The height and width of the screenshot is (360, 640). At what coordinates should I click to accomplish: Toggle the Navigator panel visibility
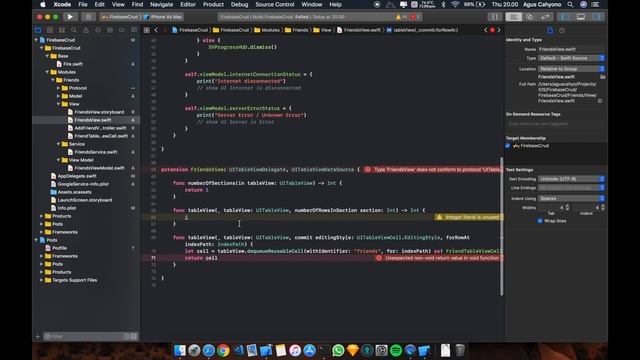[x=565, y=17]
